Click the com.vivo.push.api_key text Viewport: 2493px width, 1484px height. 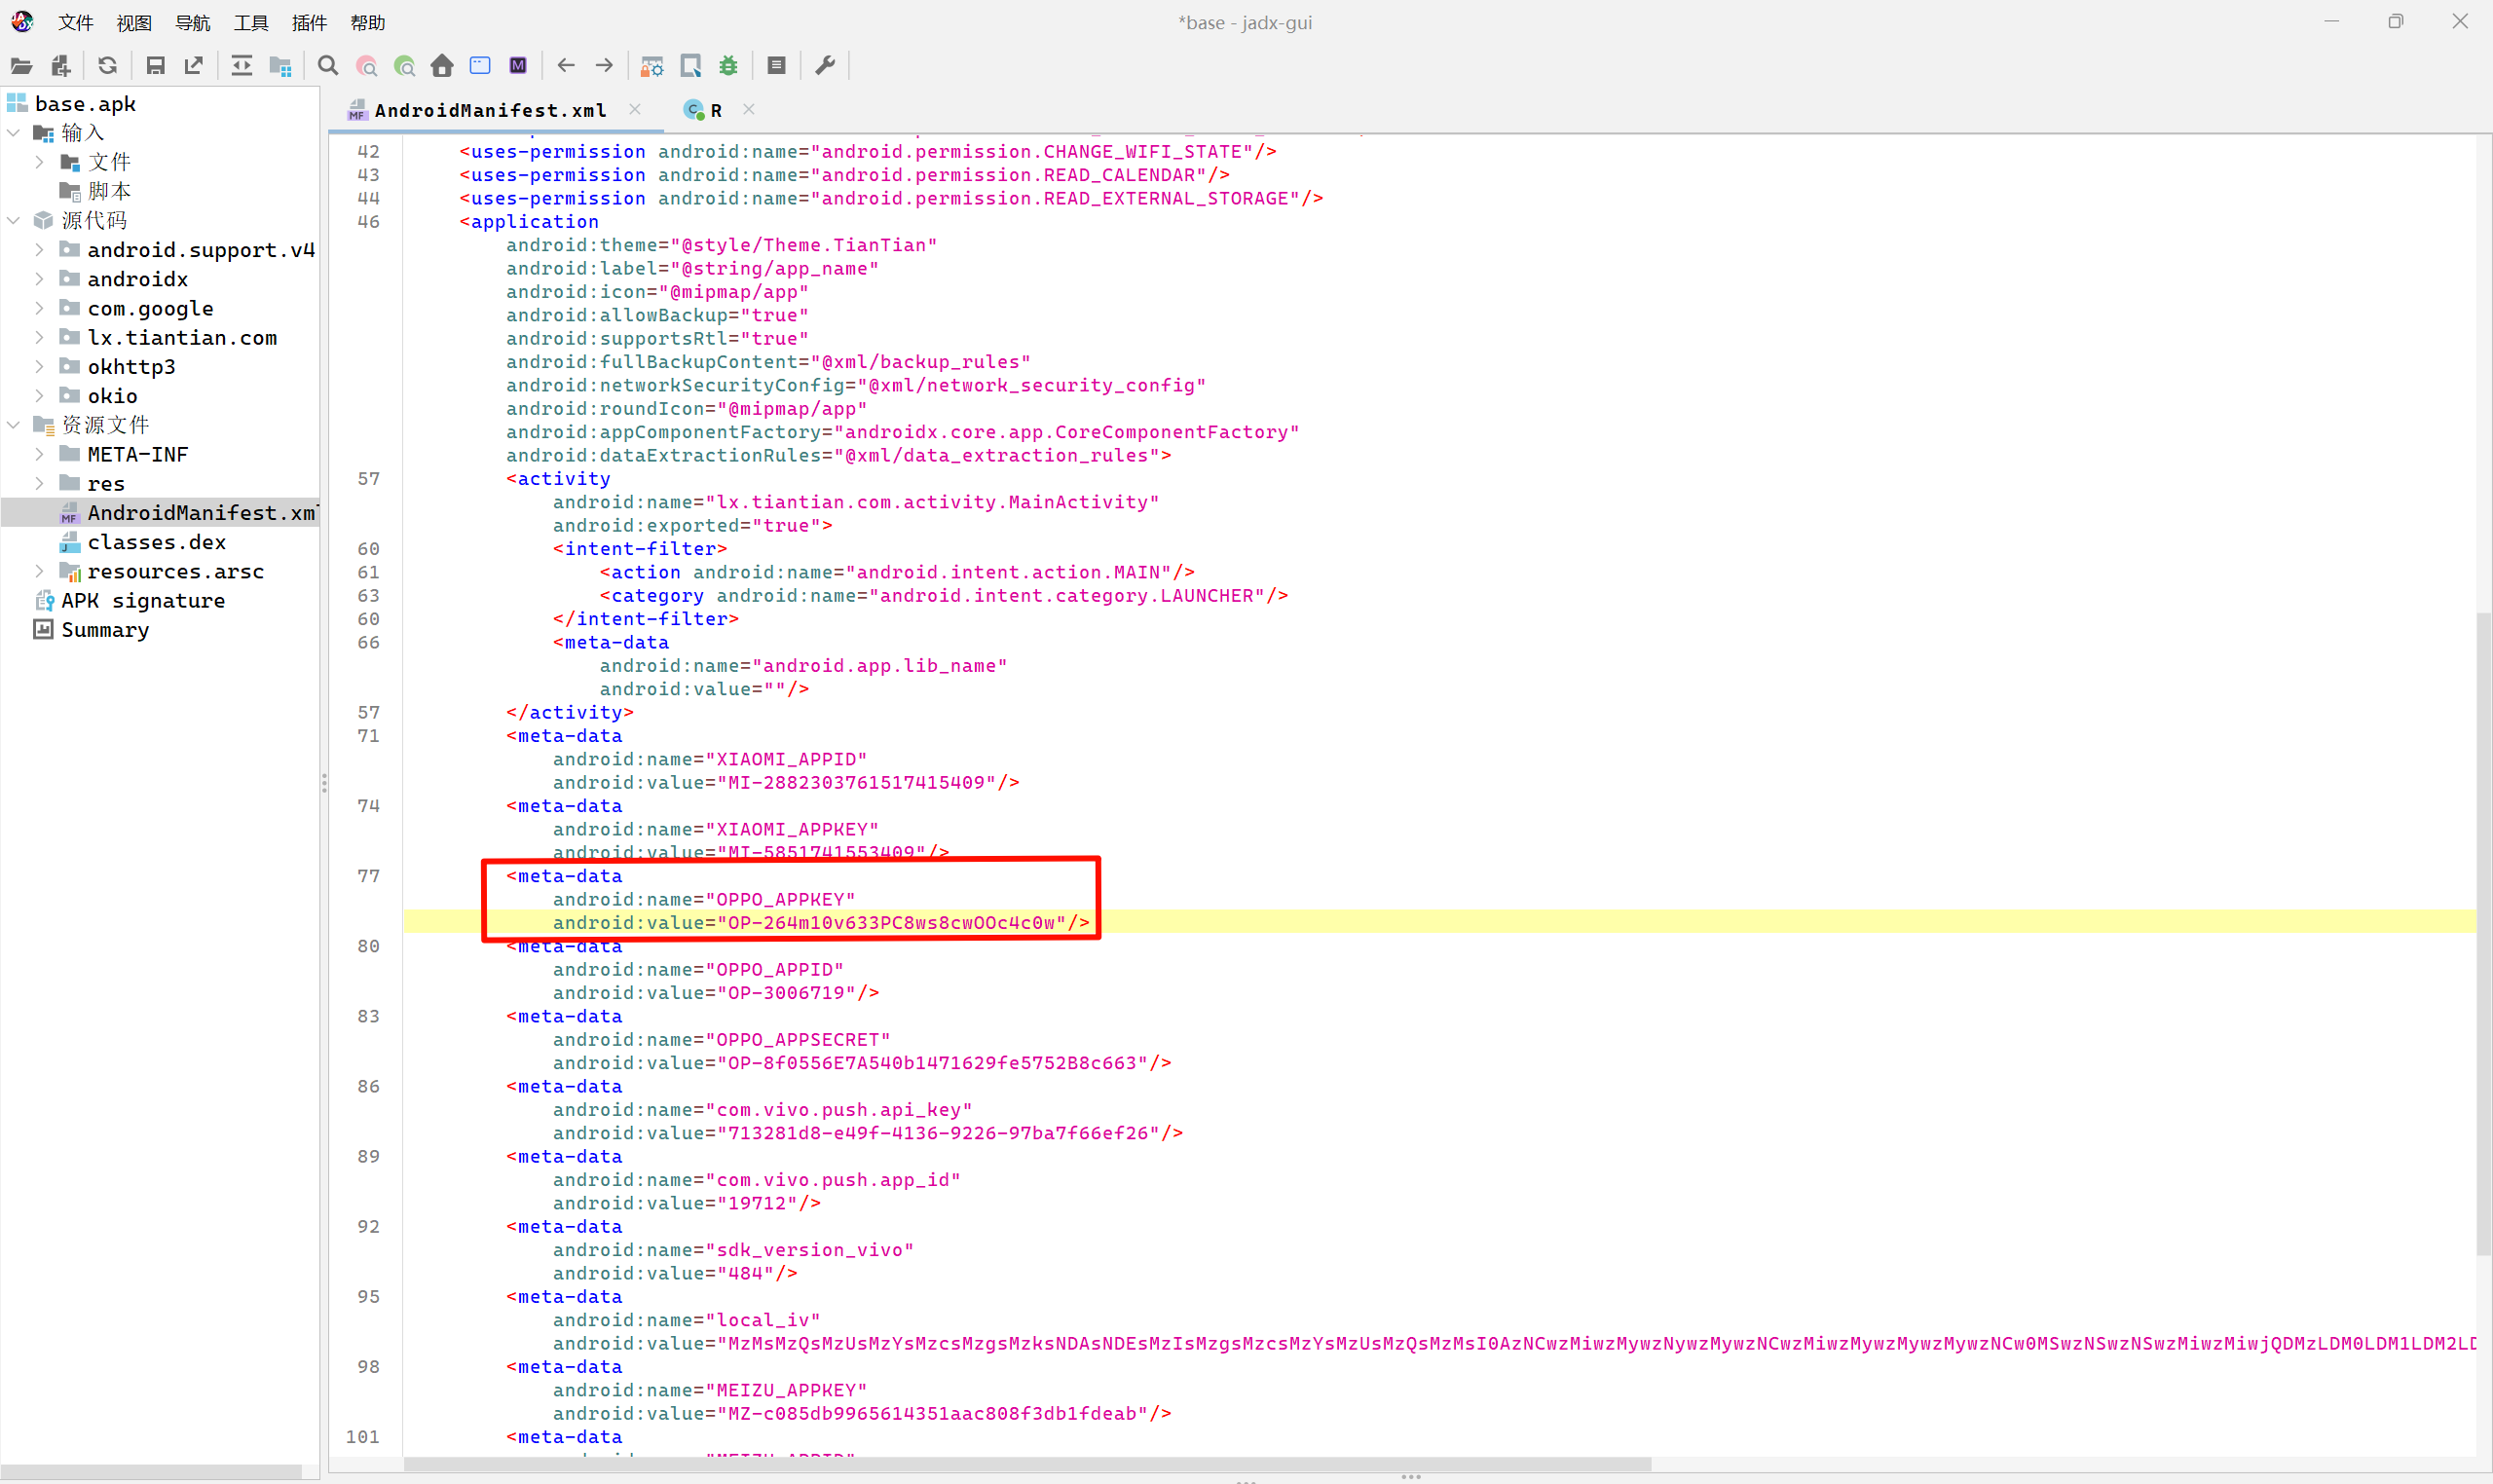838,1110
